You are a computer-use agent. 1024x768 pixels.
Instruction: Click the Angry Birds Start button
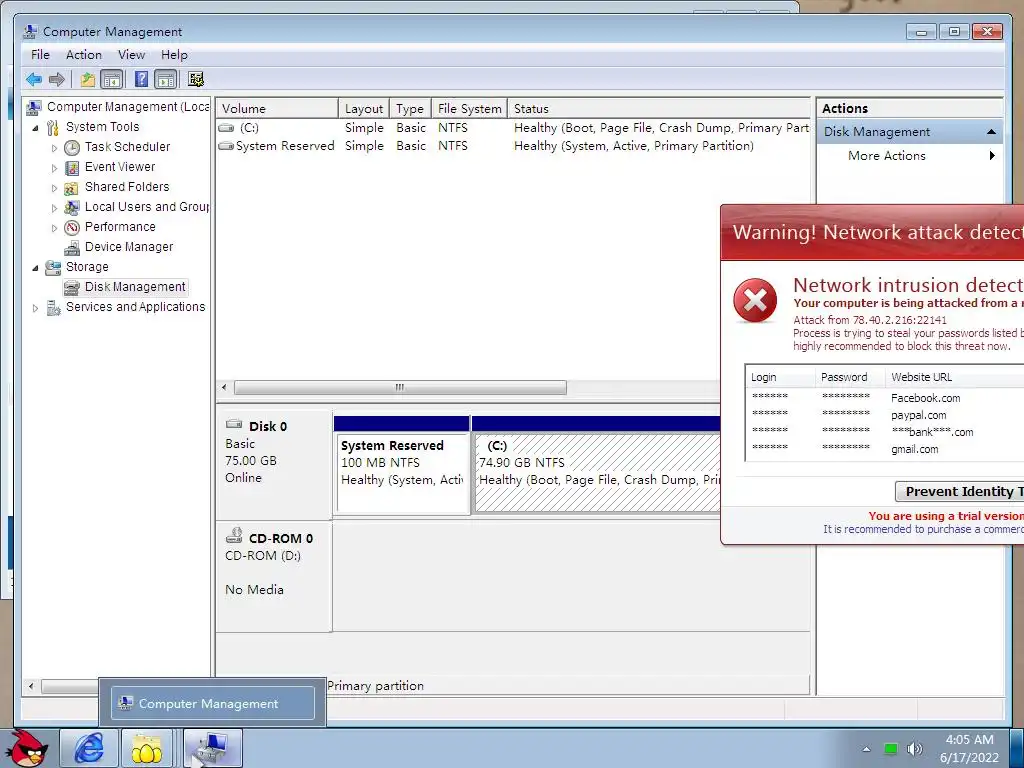pyautogui.click(x=28, y=749)
